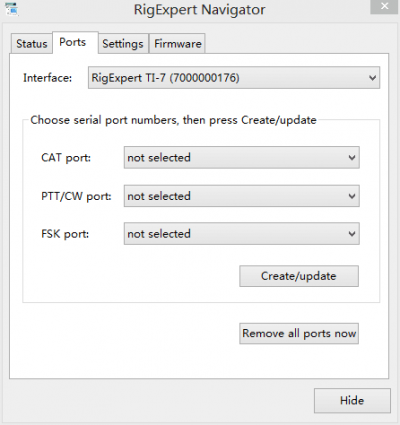400x425 pixels.
Task: Click Remove all ports now
Action: coord(299,333)
